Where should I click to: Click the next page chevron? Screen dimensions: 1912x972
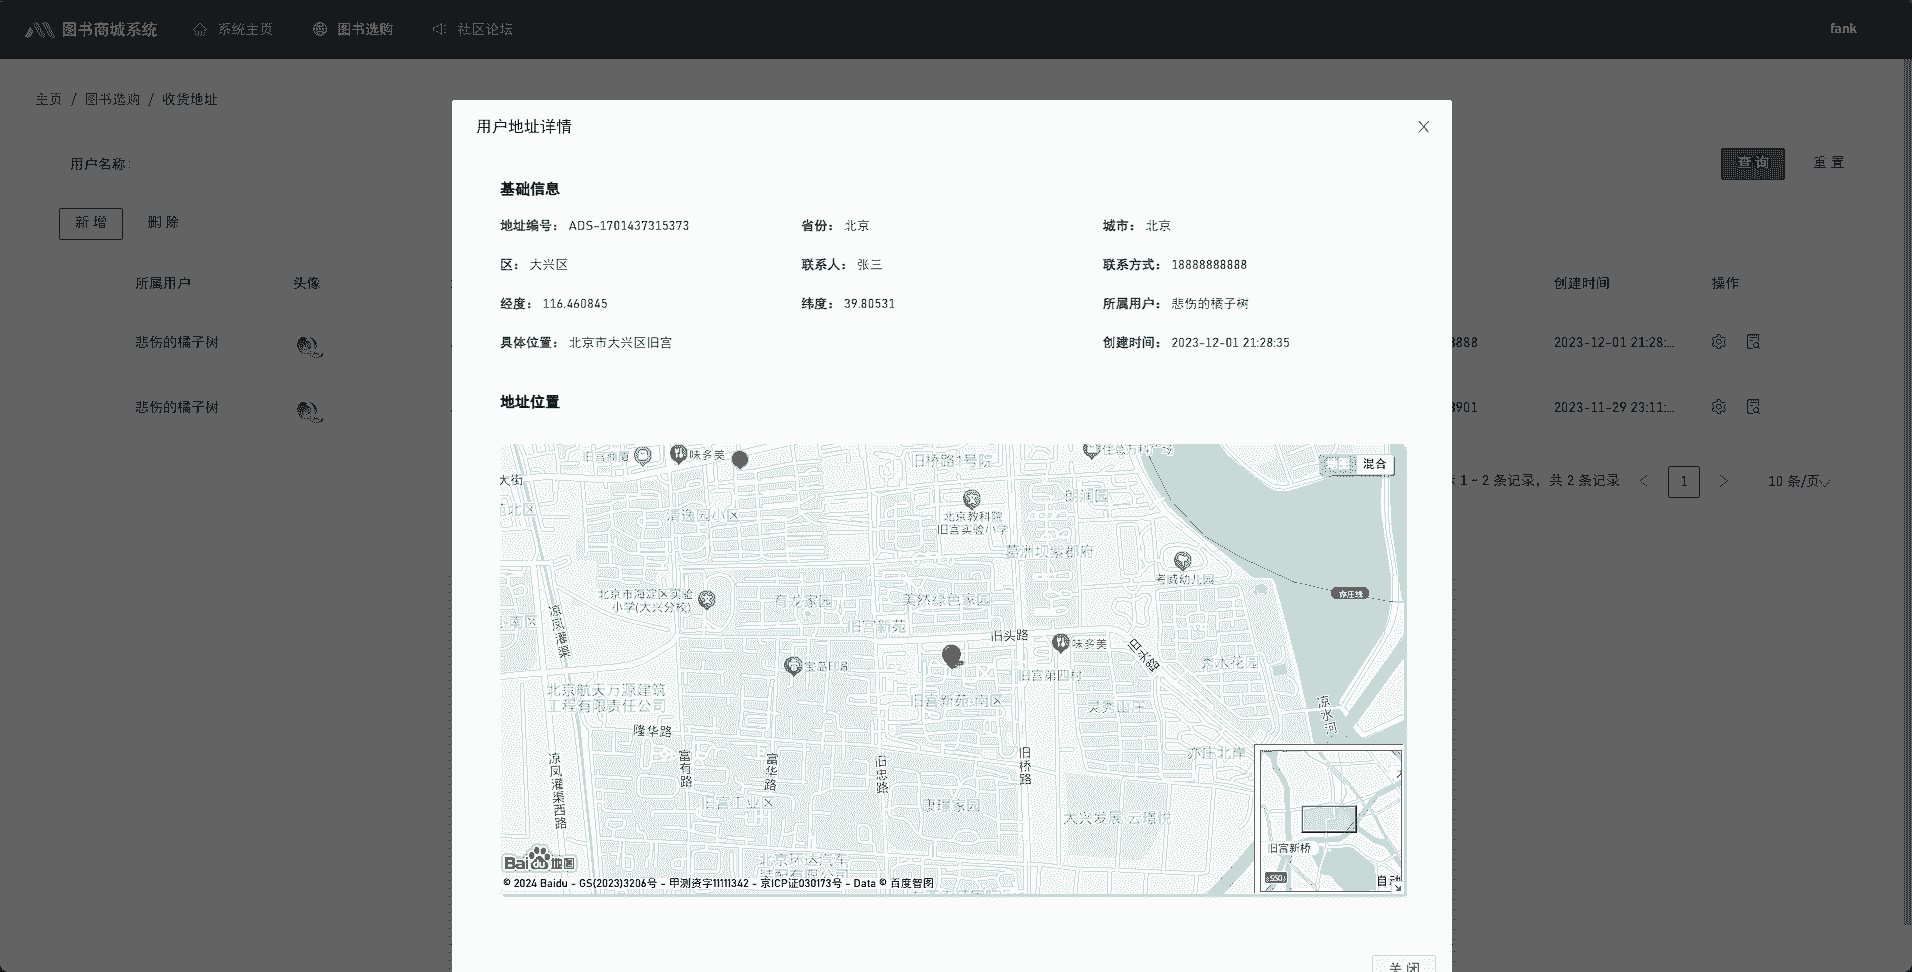[1723, 481]
